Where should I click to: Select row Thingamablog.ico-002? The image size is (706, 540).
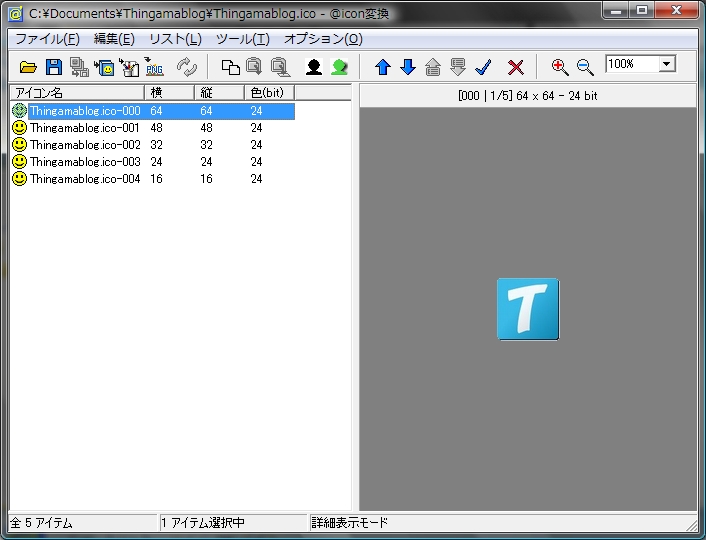[x=153, y=145]
